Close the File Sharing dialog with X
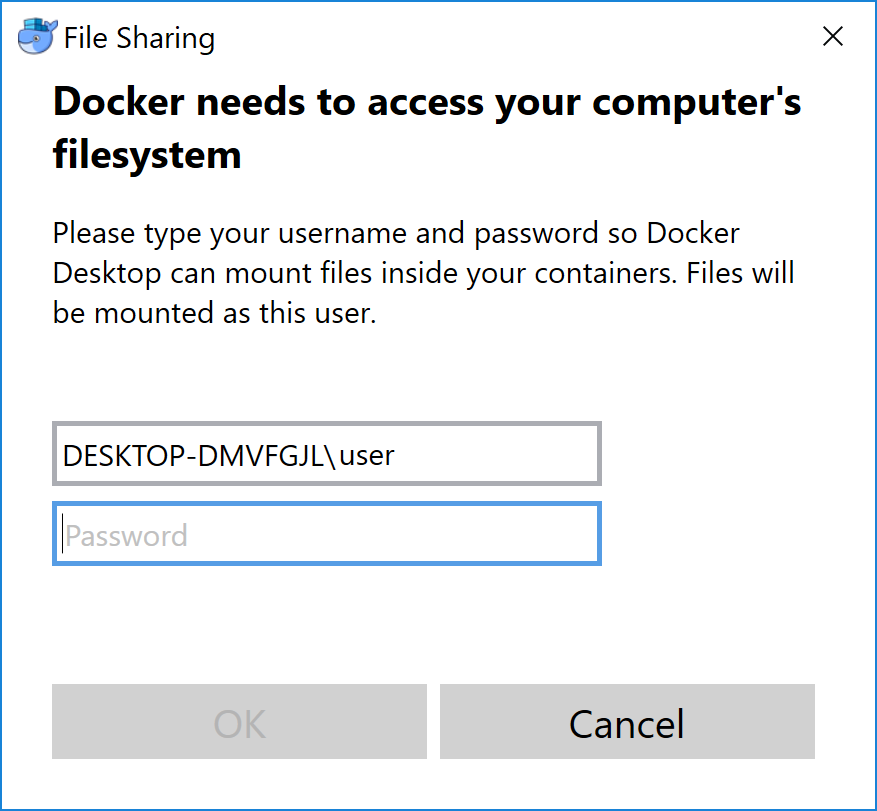Viewport: 877px width, 811px height. 832,37
